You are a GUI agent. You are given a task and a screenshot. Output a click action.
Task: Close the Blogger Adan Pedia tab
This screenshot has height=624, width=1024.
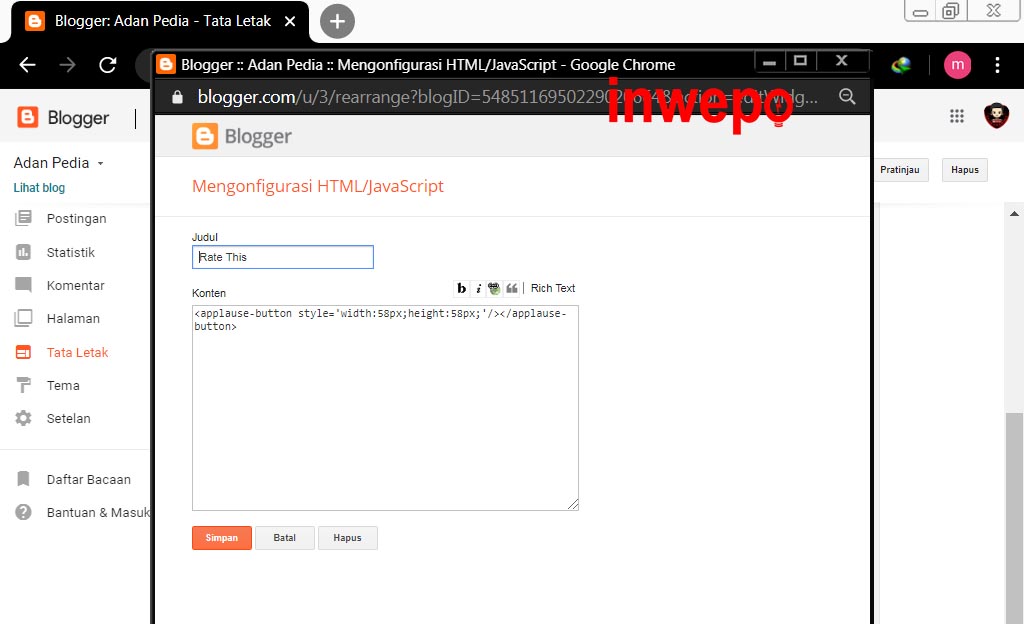(290, 22)
